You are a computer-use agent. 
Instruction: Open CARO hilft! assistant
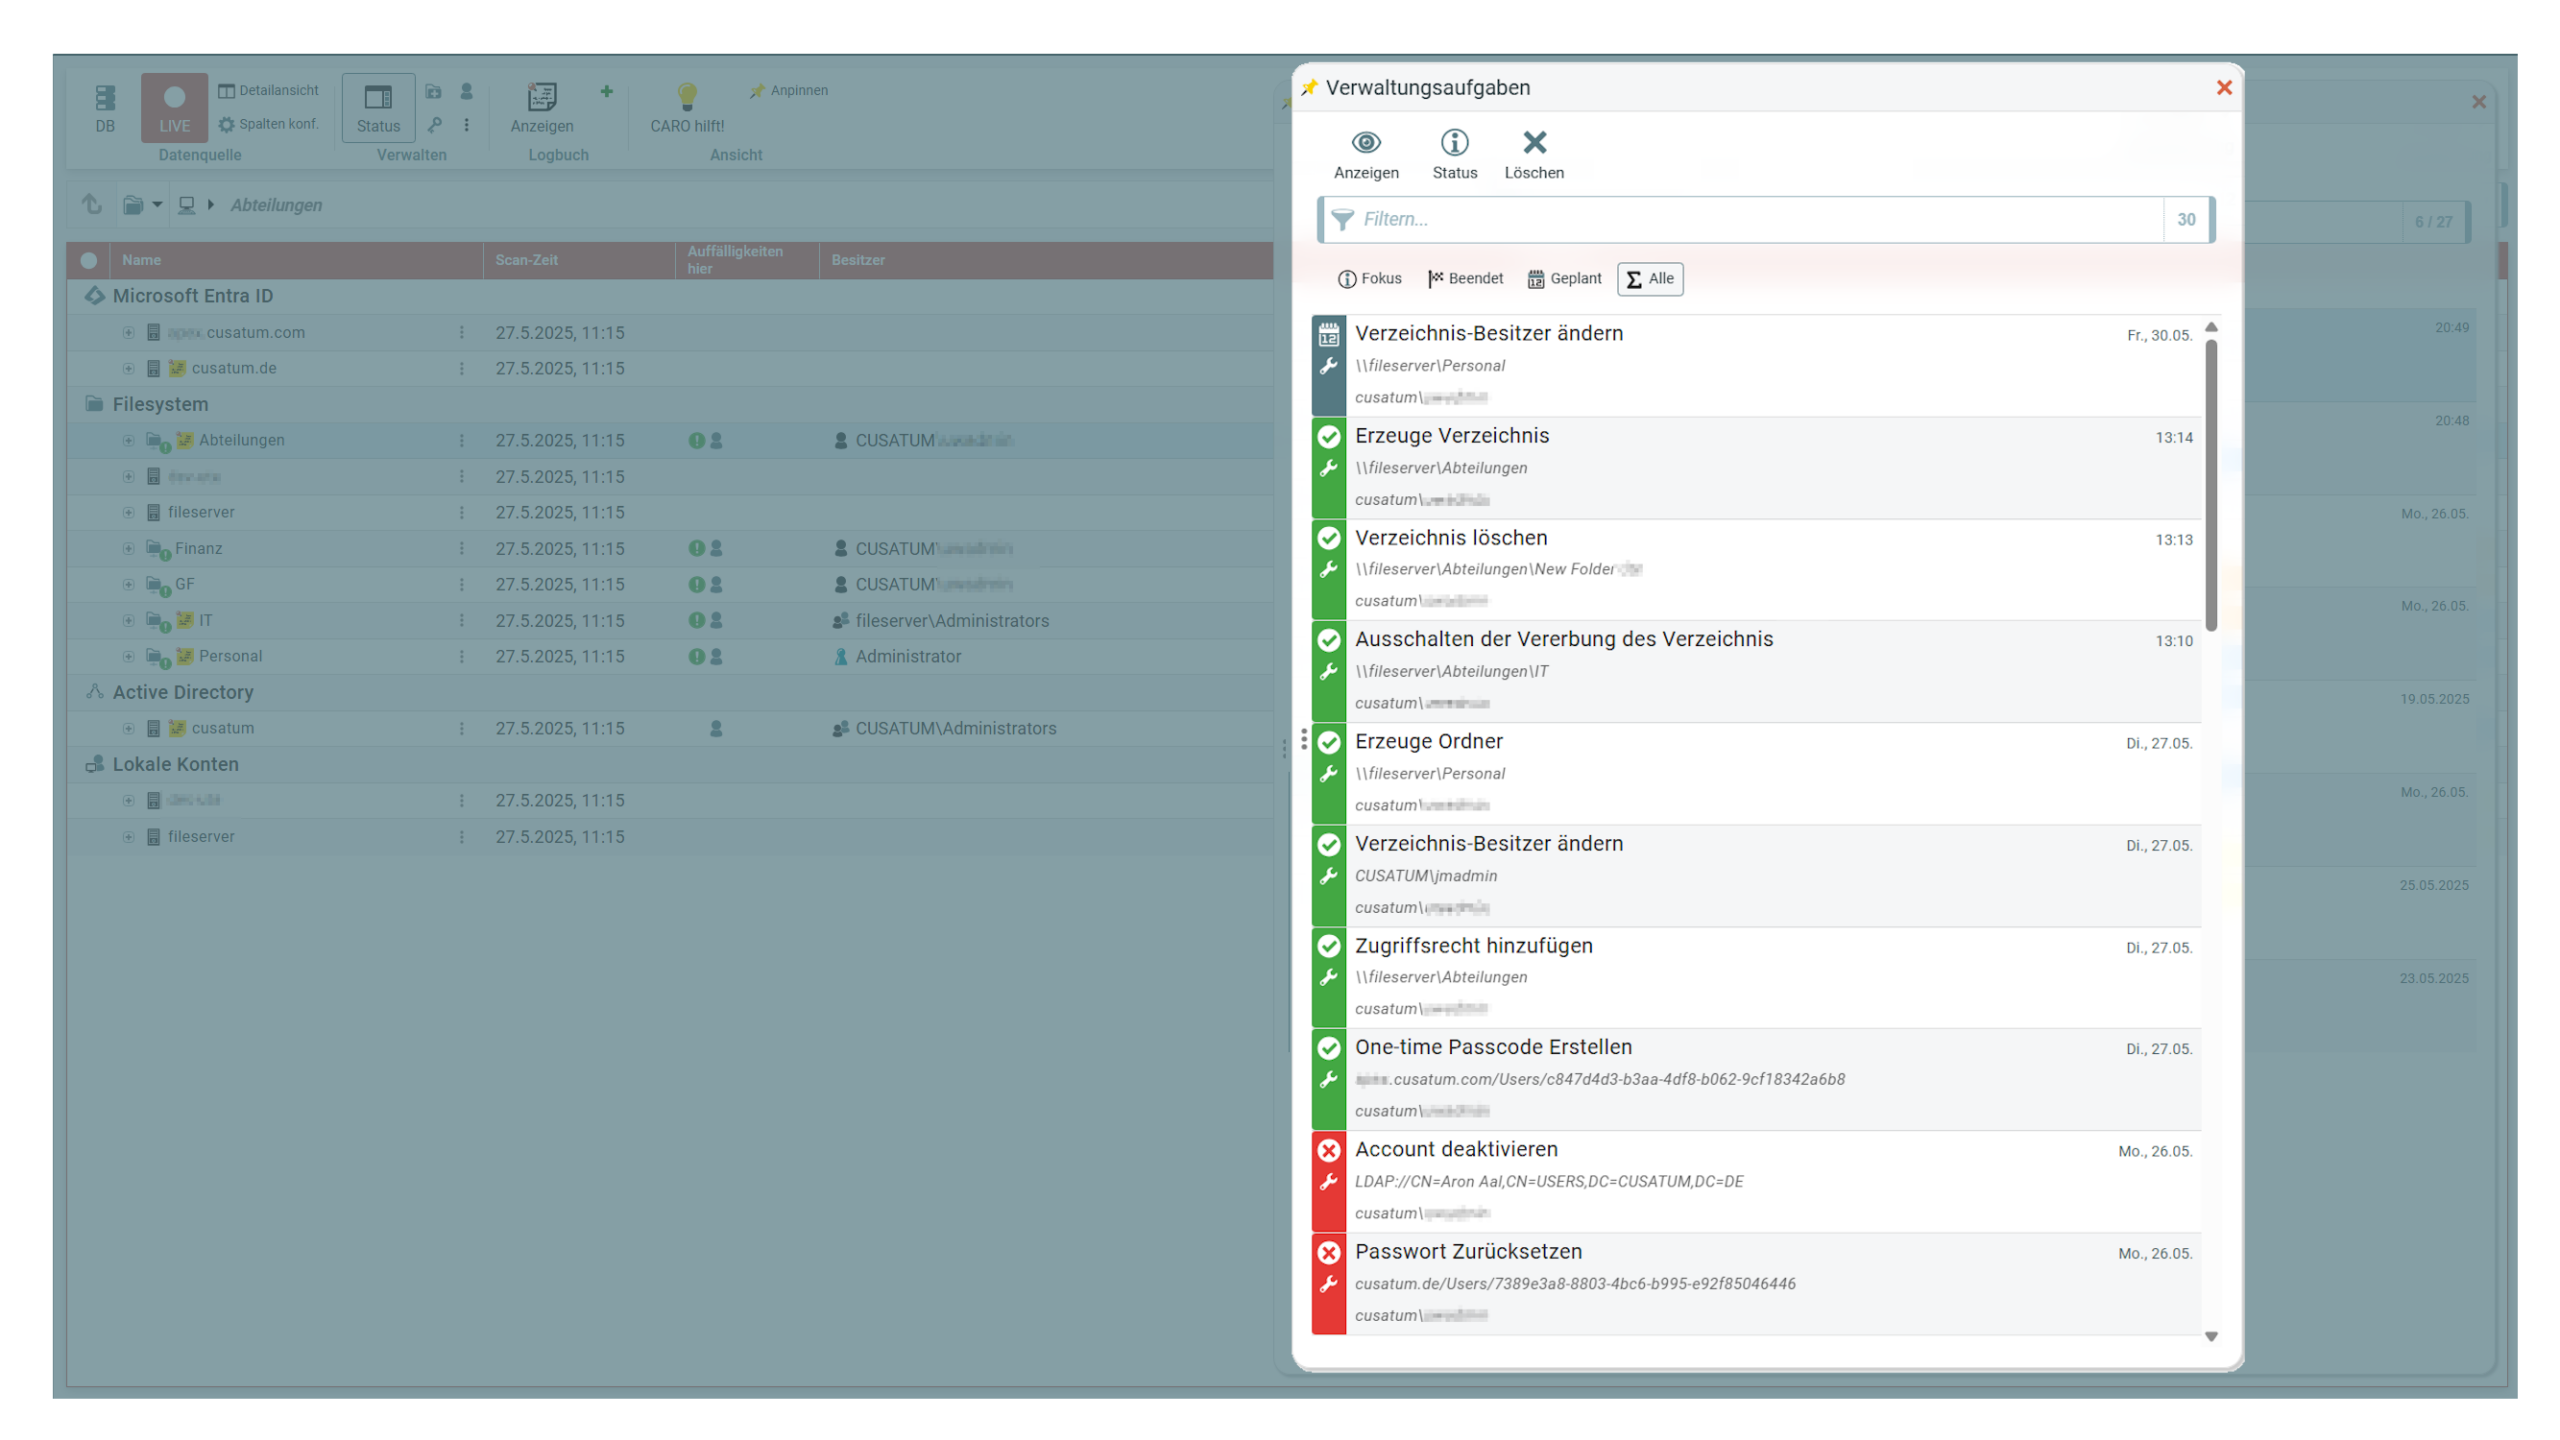point(687,105)
